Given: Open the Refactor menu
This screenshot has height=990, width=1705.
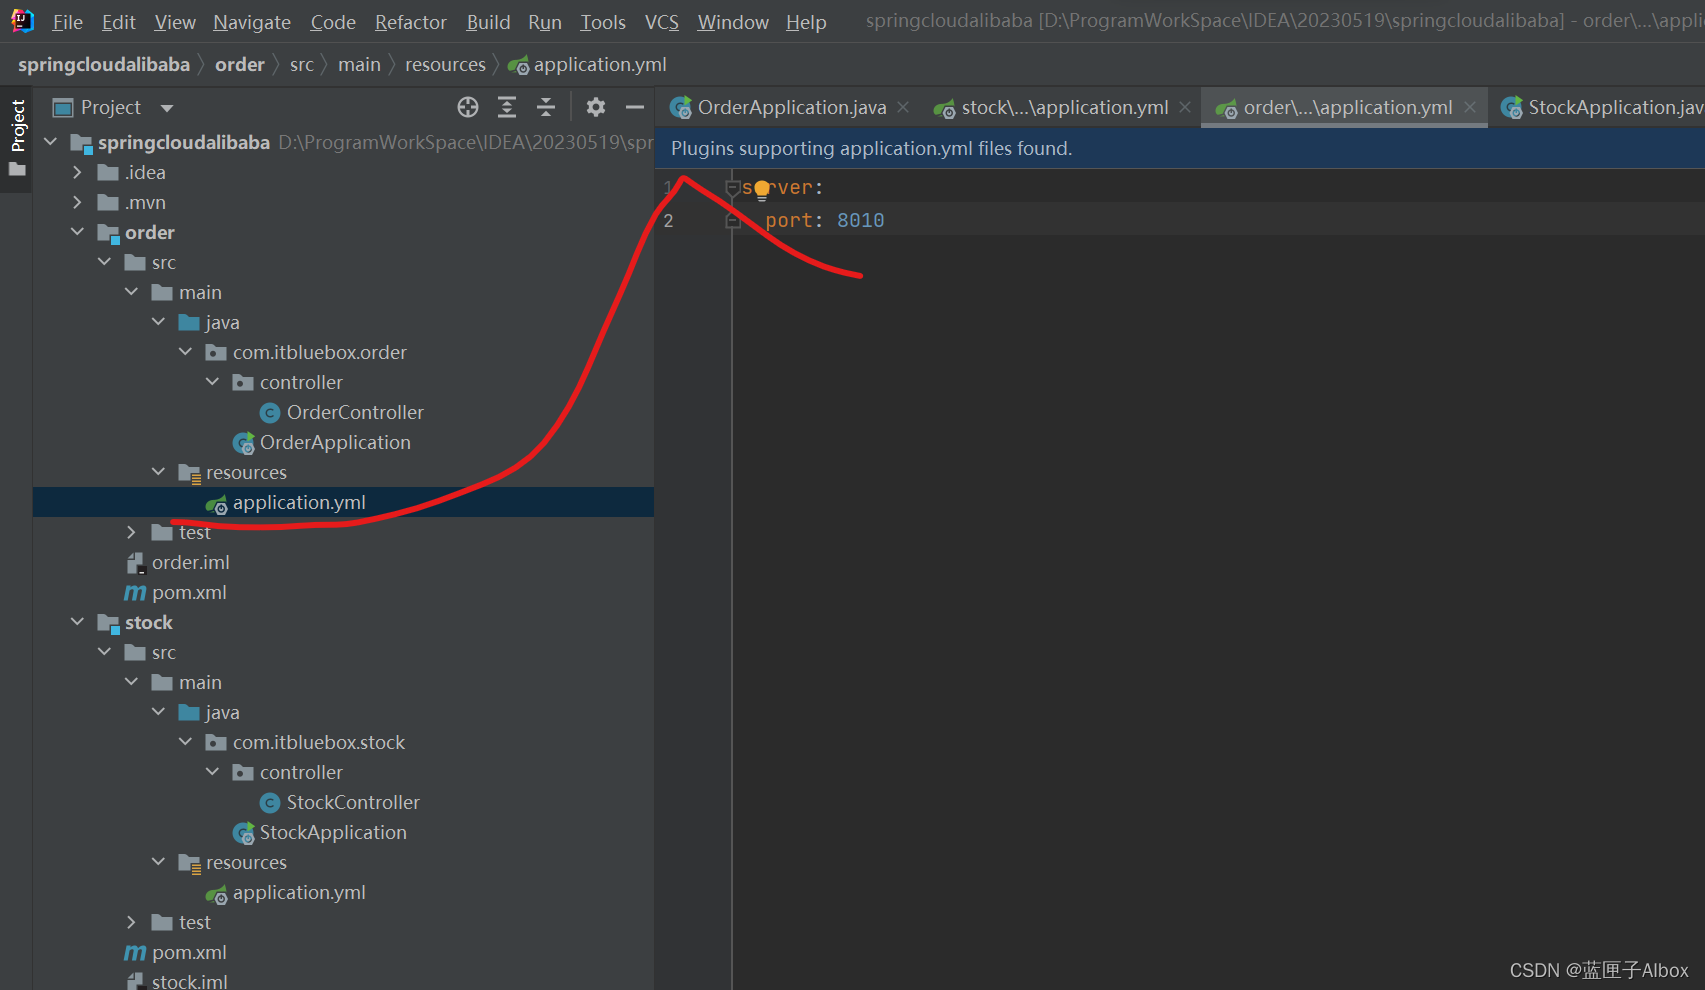Looking at the screenshot, I should pos(410,22).
